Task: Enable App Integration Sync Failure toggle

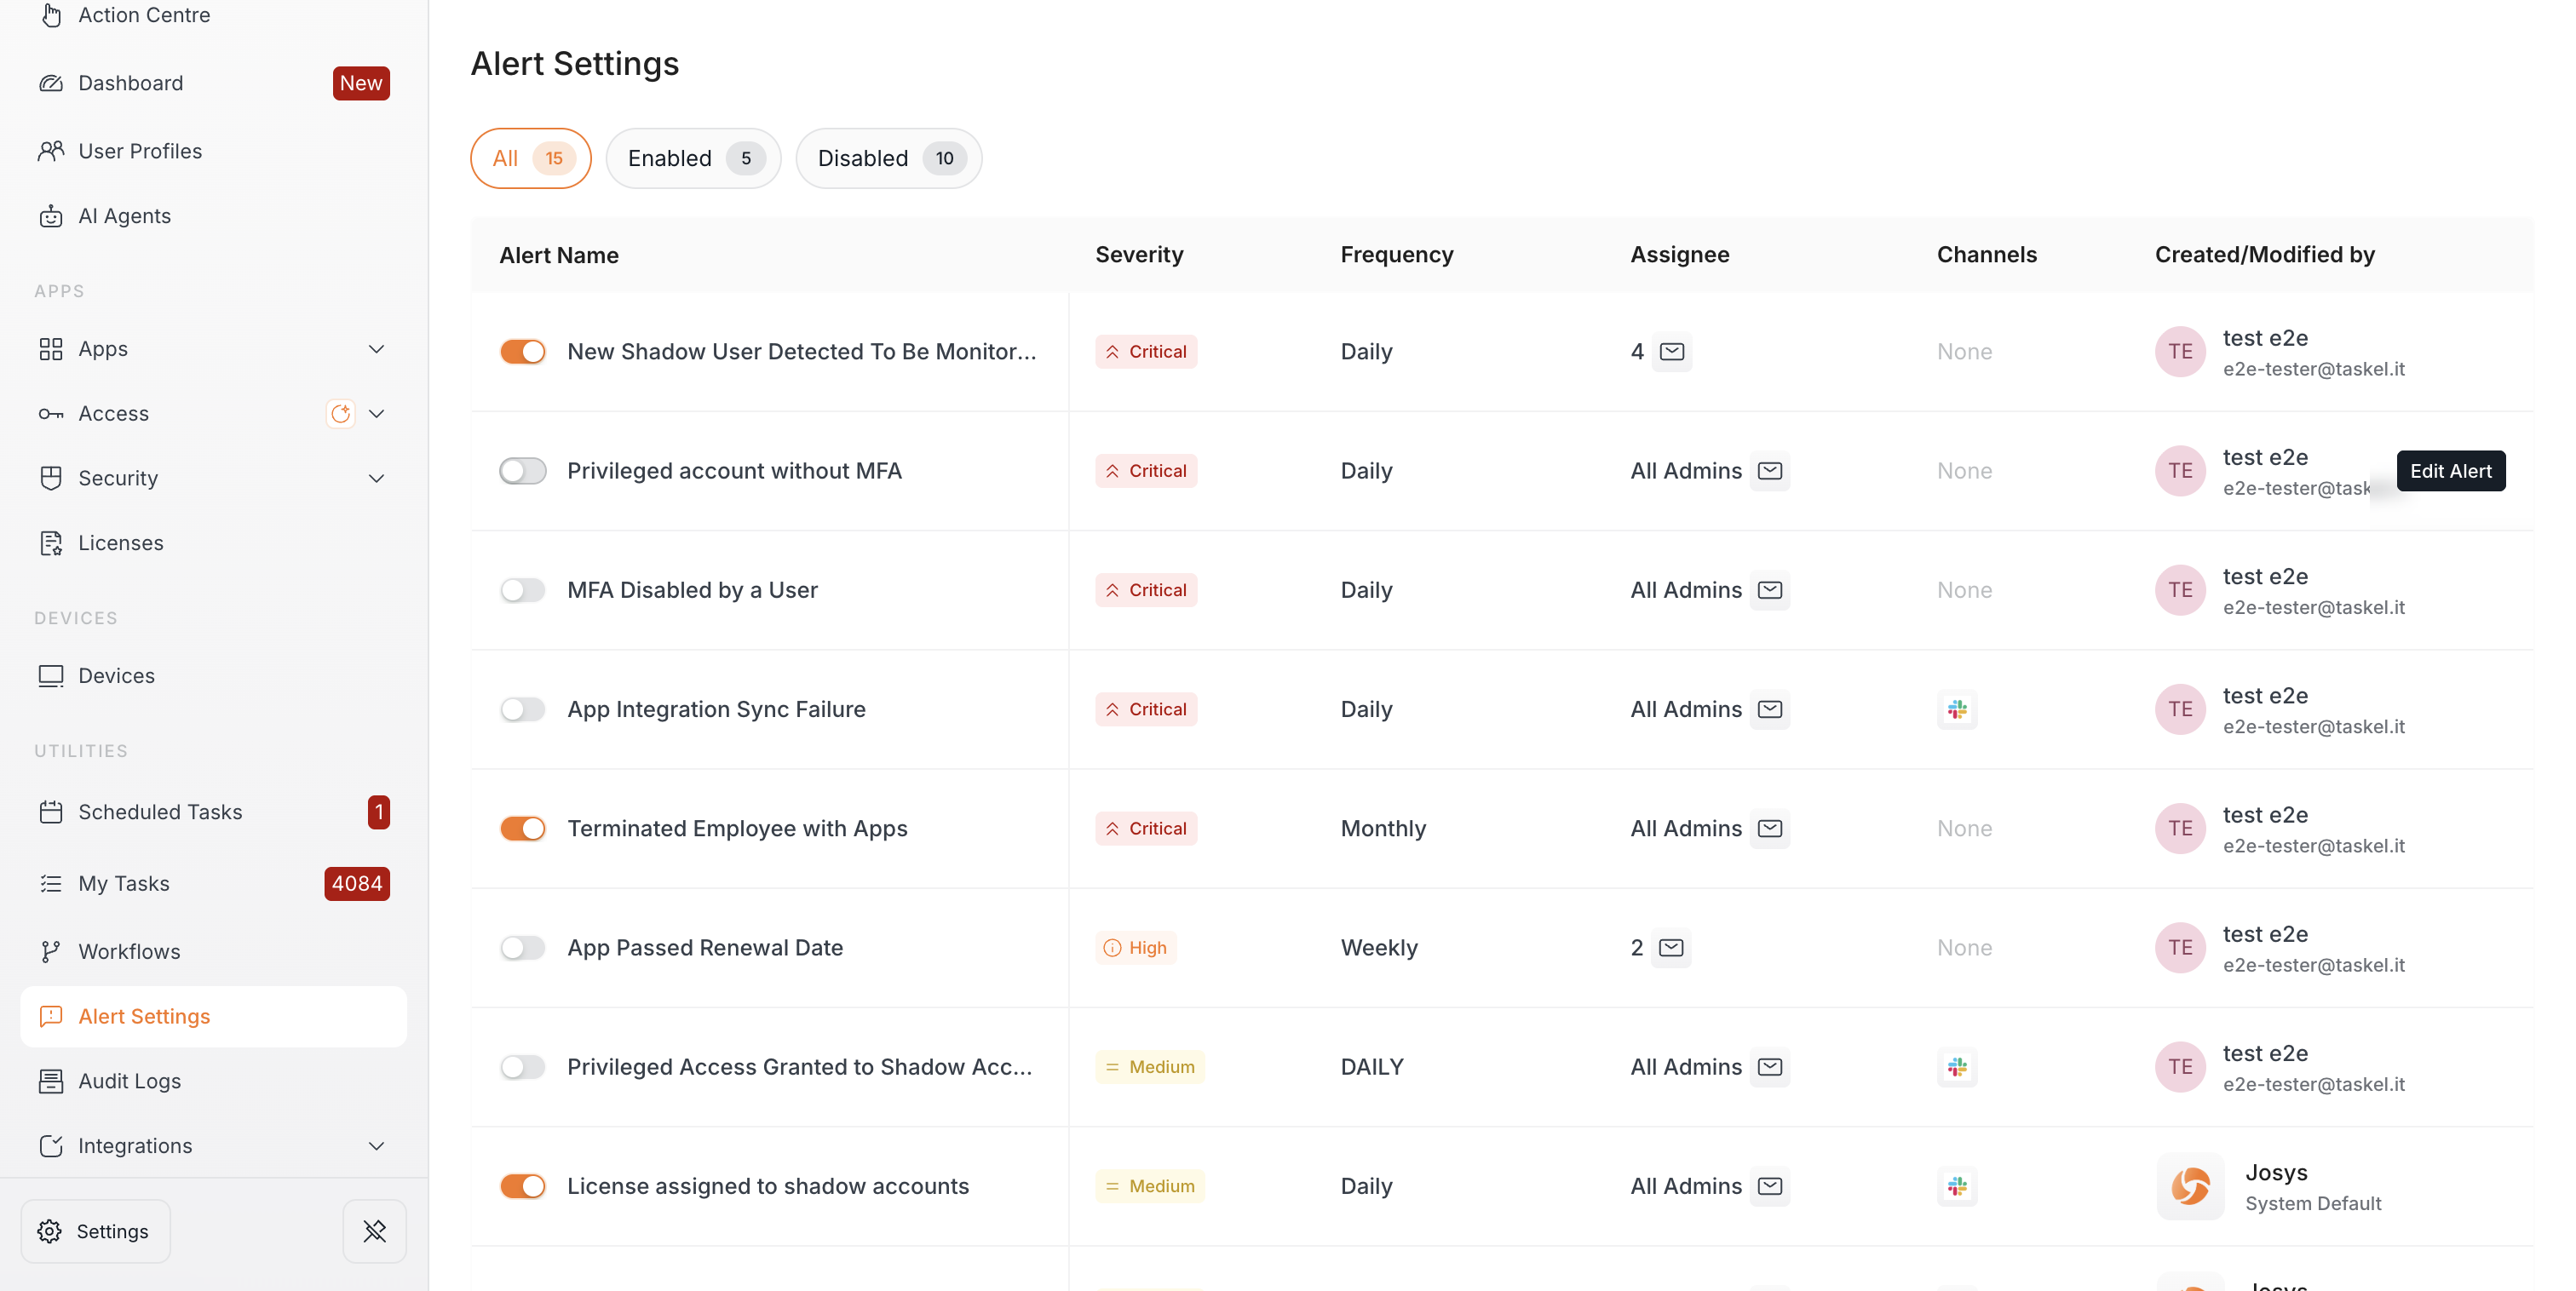Action: point(523,710)
